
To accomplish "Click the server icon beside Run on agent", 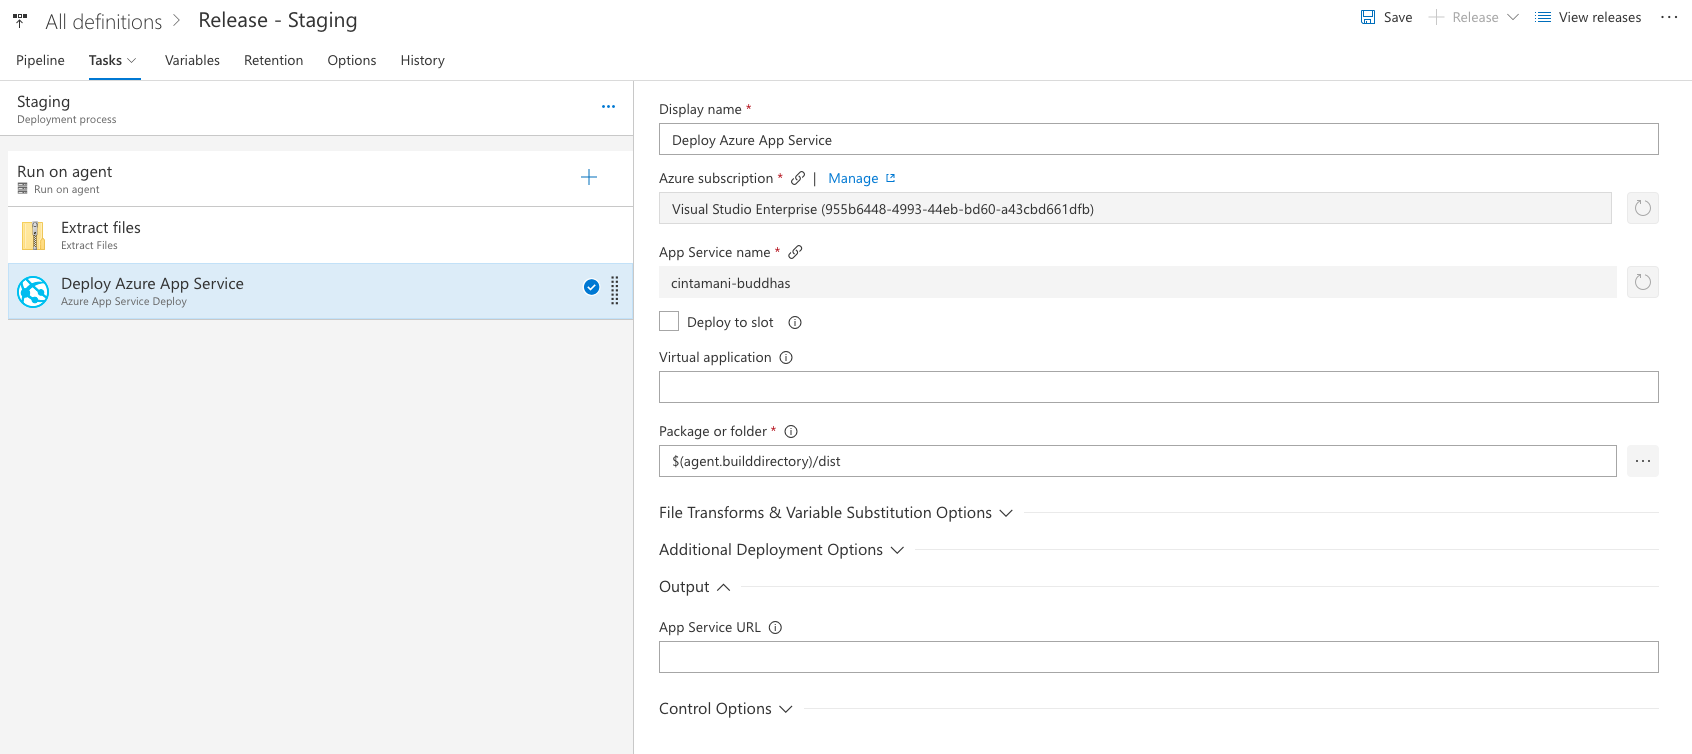I will pos(23,188).
